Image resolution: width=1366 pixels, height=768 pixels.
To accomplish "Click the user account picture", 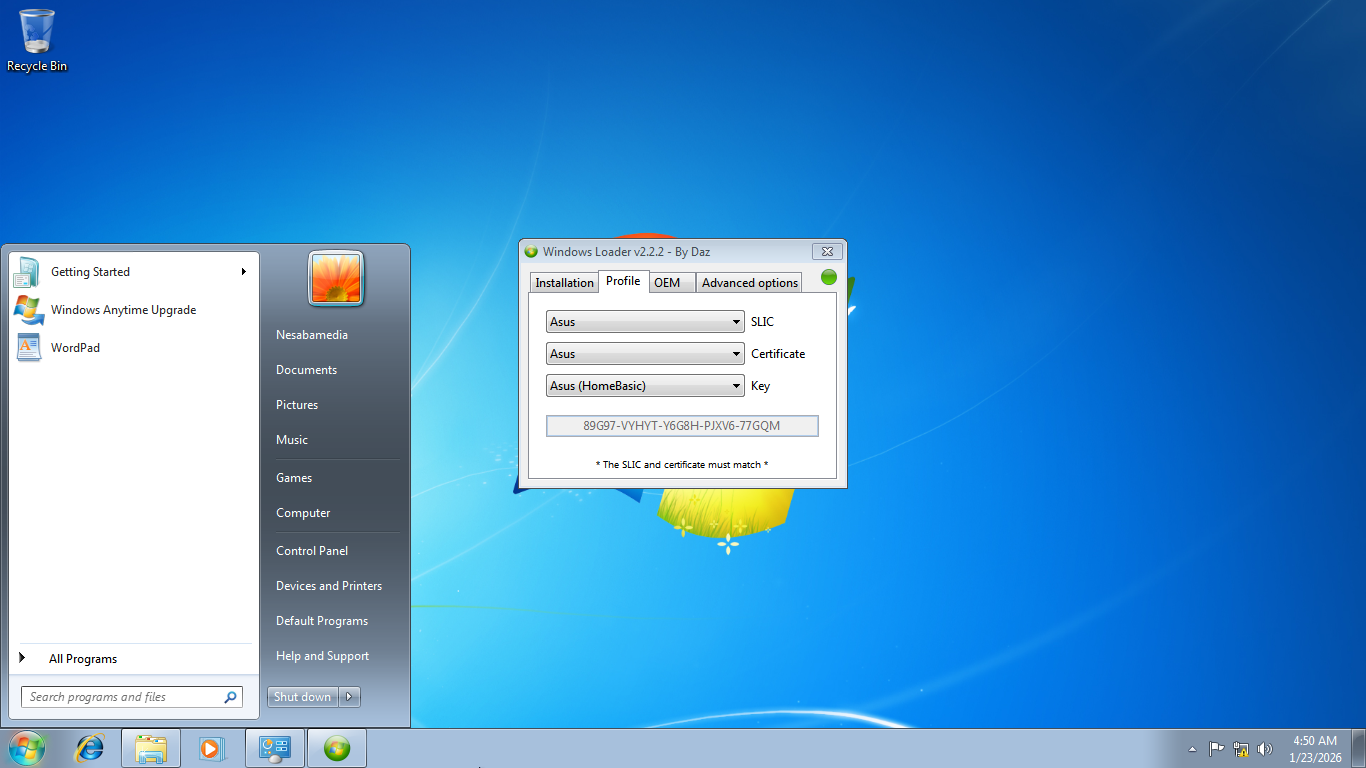I will tap(336, 278).
